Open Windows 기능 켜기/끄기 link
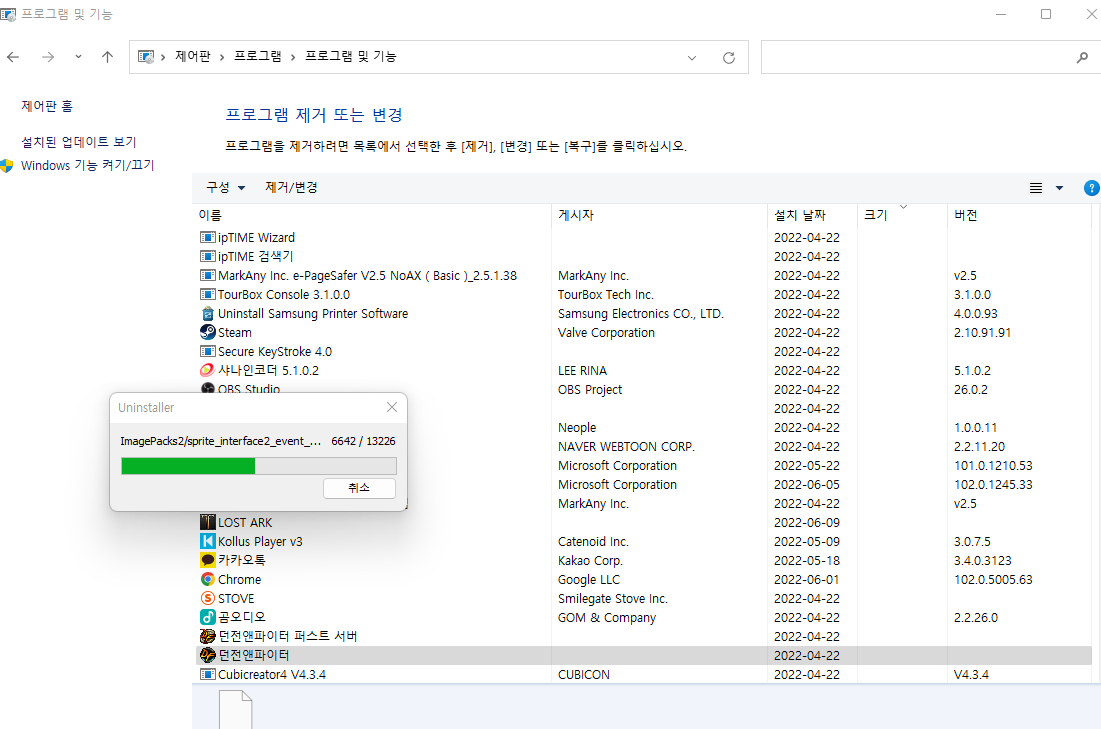This screenshot has height=729, width=1101. click(88, 166)
